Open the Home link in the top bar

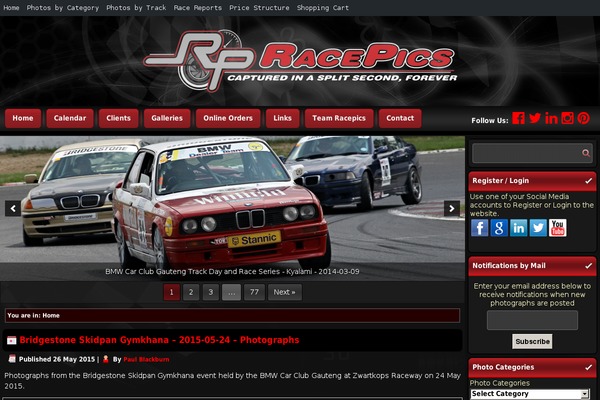point(11,8)
